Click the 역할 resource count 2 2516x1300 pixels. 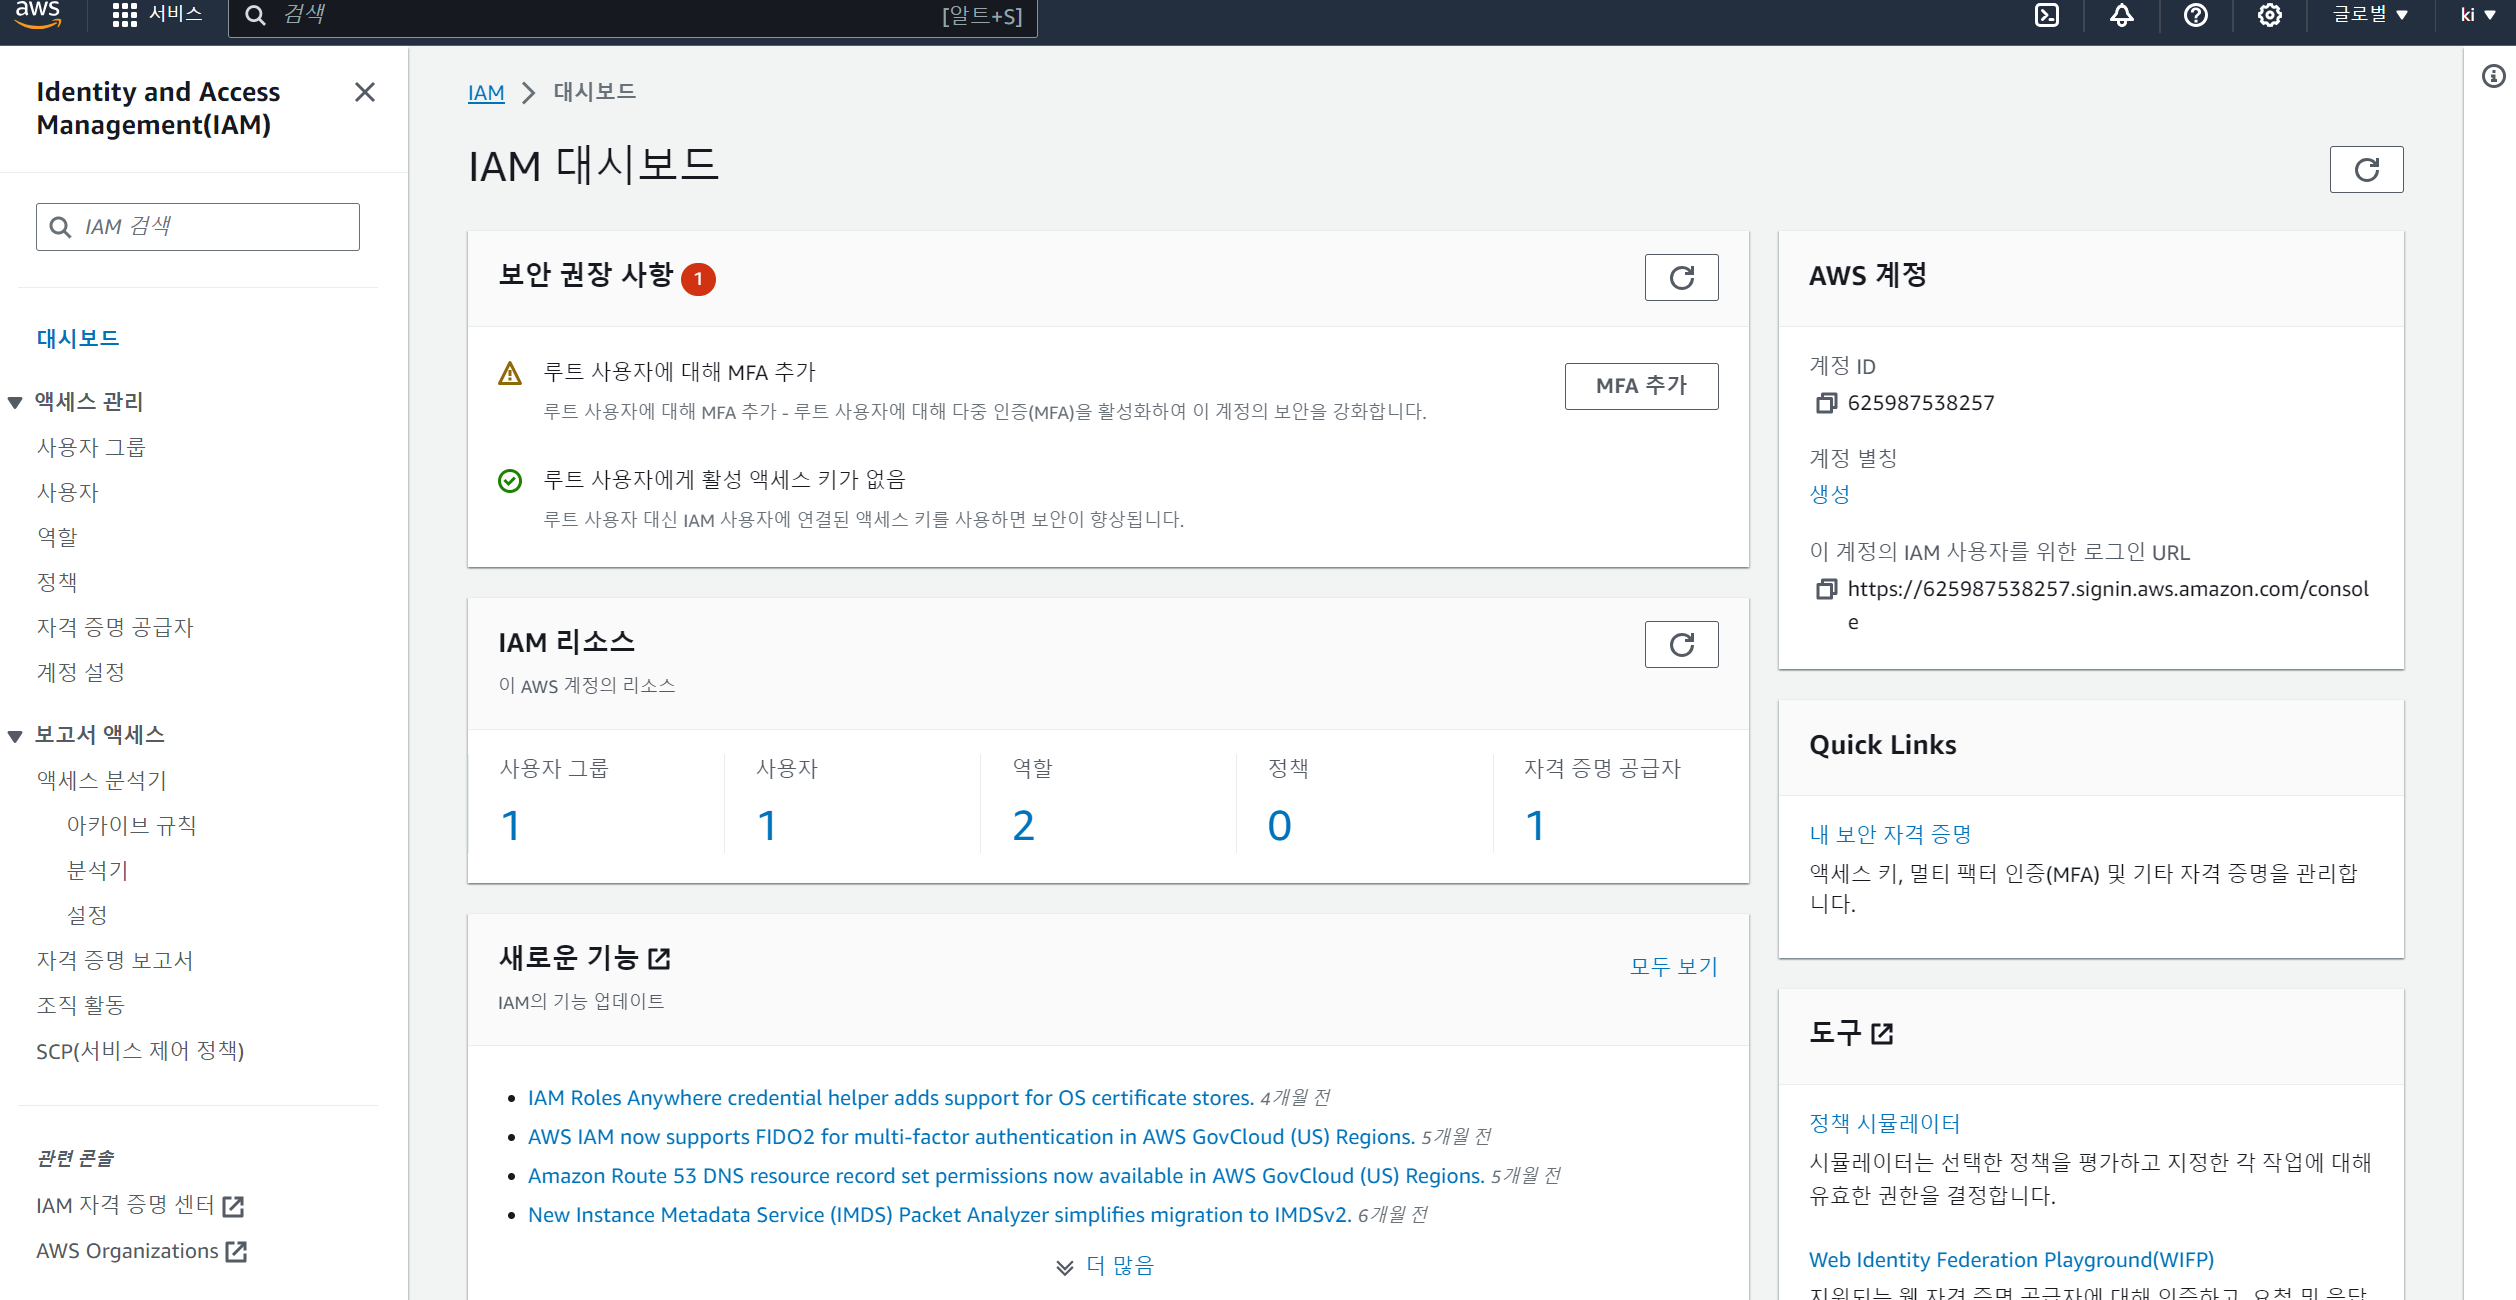[1023, 826]
